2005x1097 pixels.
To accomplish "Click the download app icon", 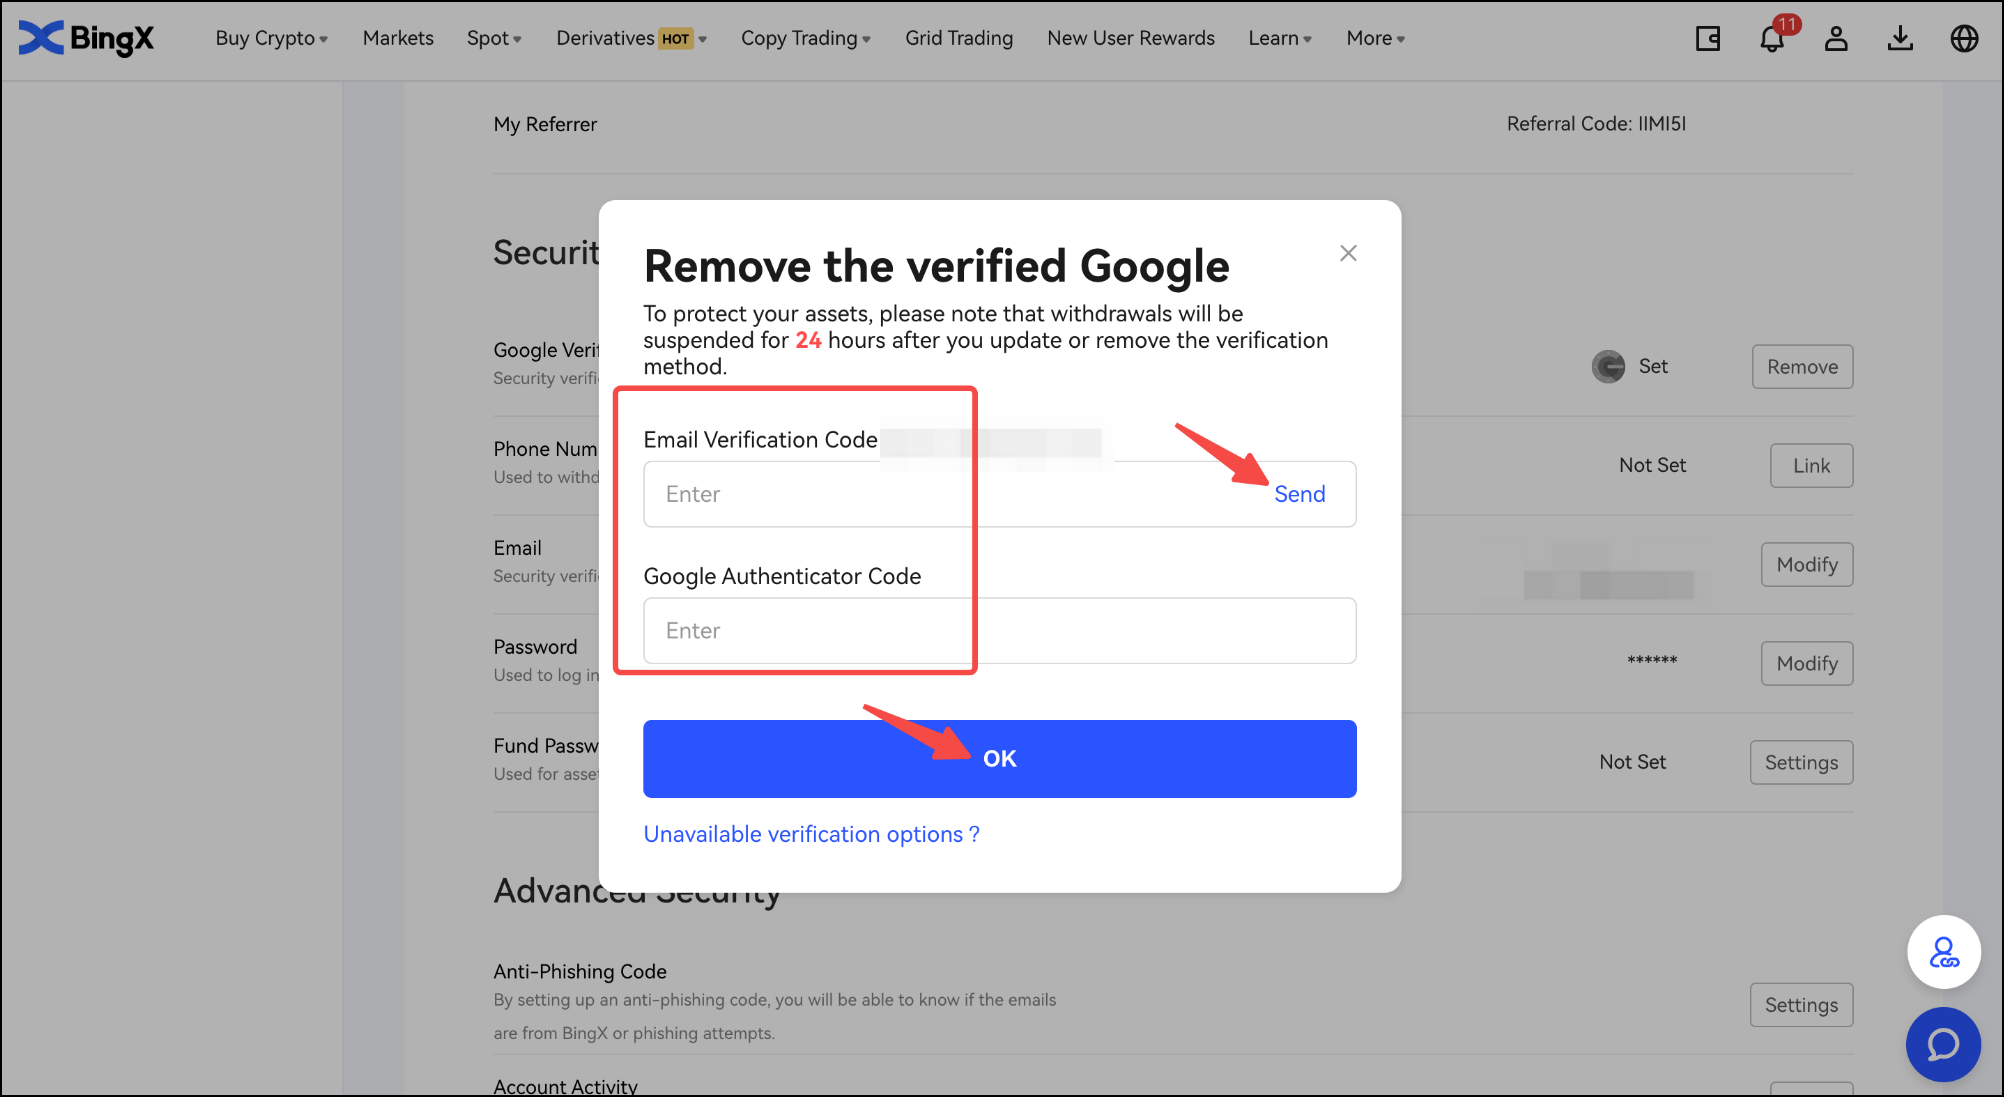I will (x=1900, y=39).
